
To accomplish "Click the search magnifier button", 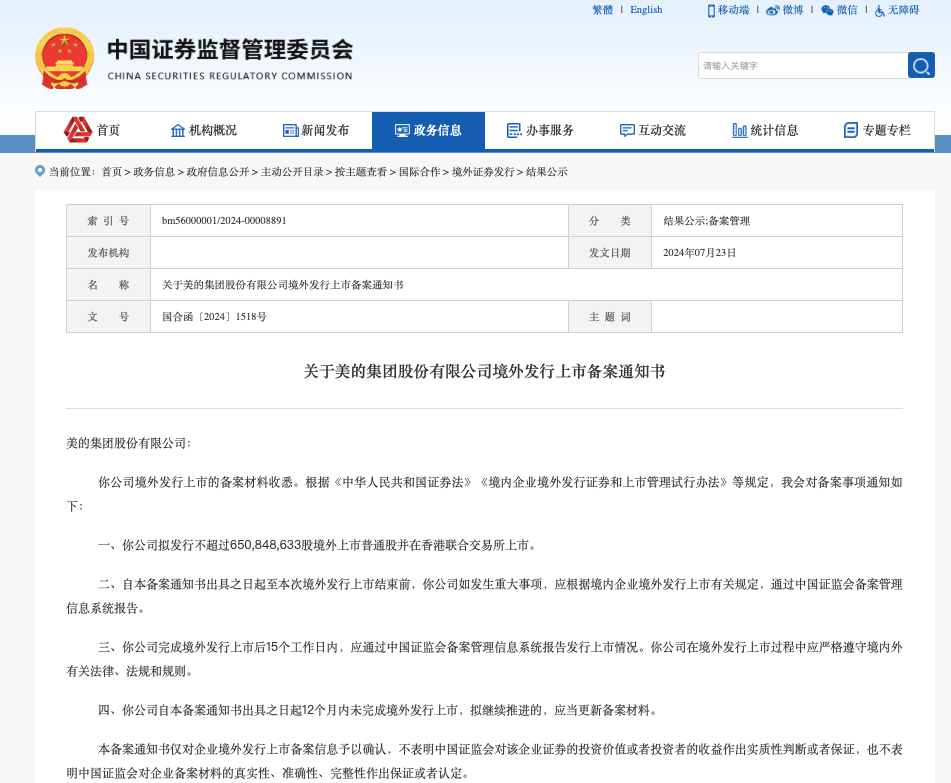I will [x=921, y=66].
